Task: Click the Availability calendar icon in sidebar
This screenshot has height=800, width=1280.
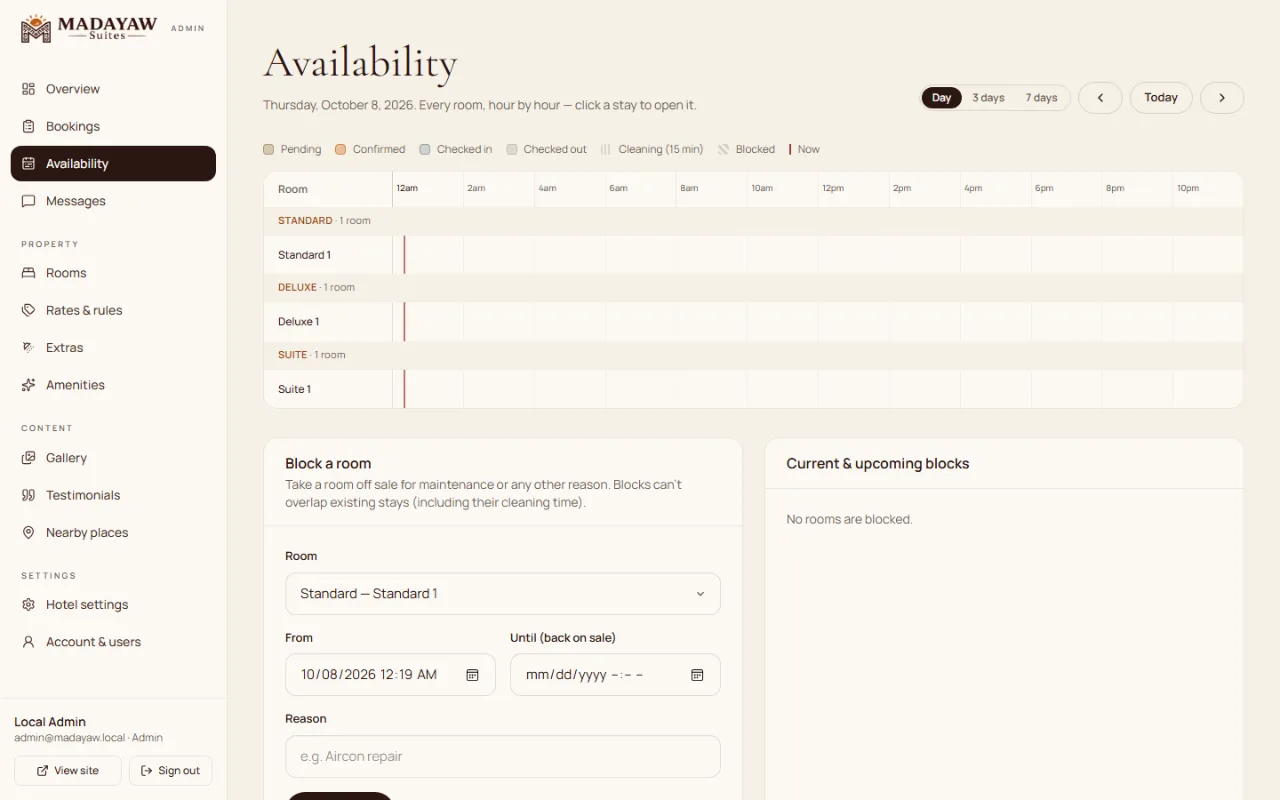Action: [x=29, y=164]
